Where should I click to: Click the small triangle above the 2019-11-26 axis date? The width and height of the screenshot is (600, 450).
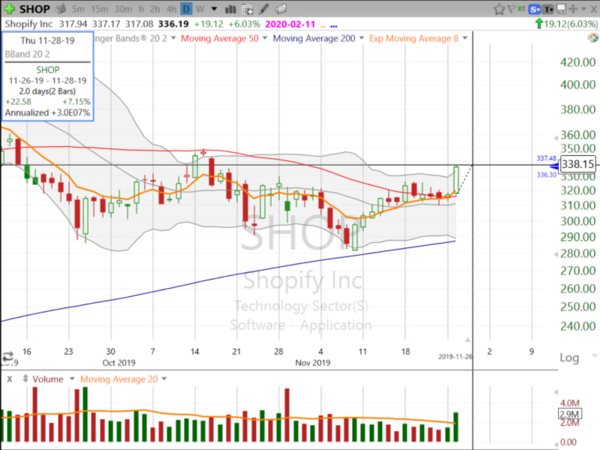pos(468,340)
